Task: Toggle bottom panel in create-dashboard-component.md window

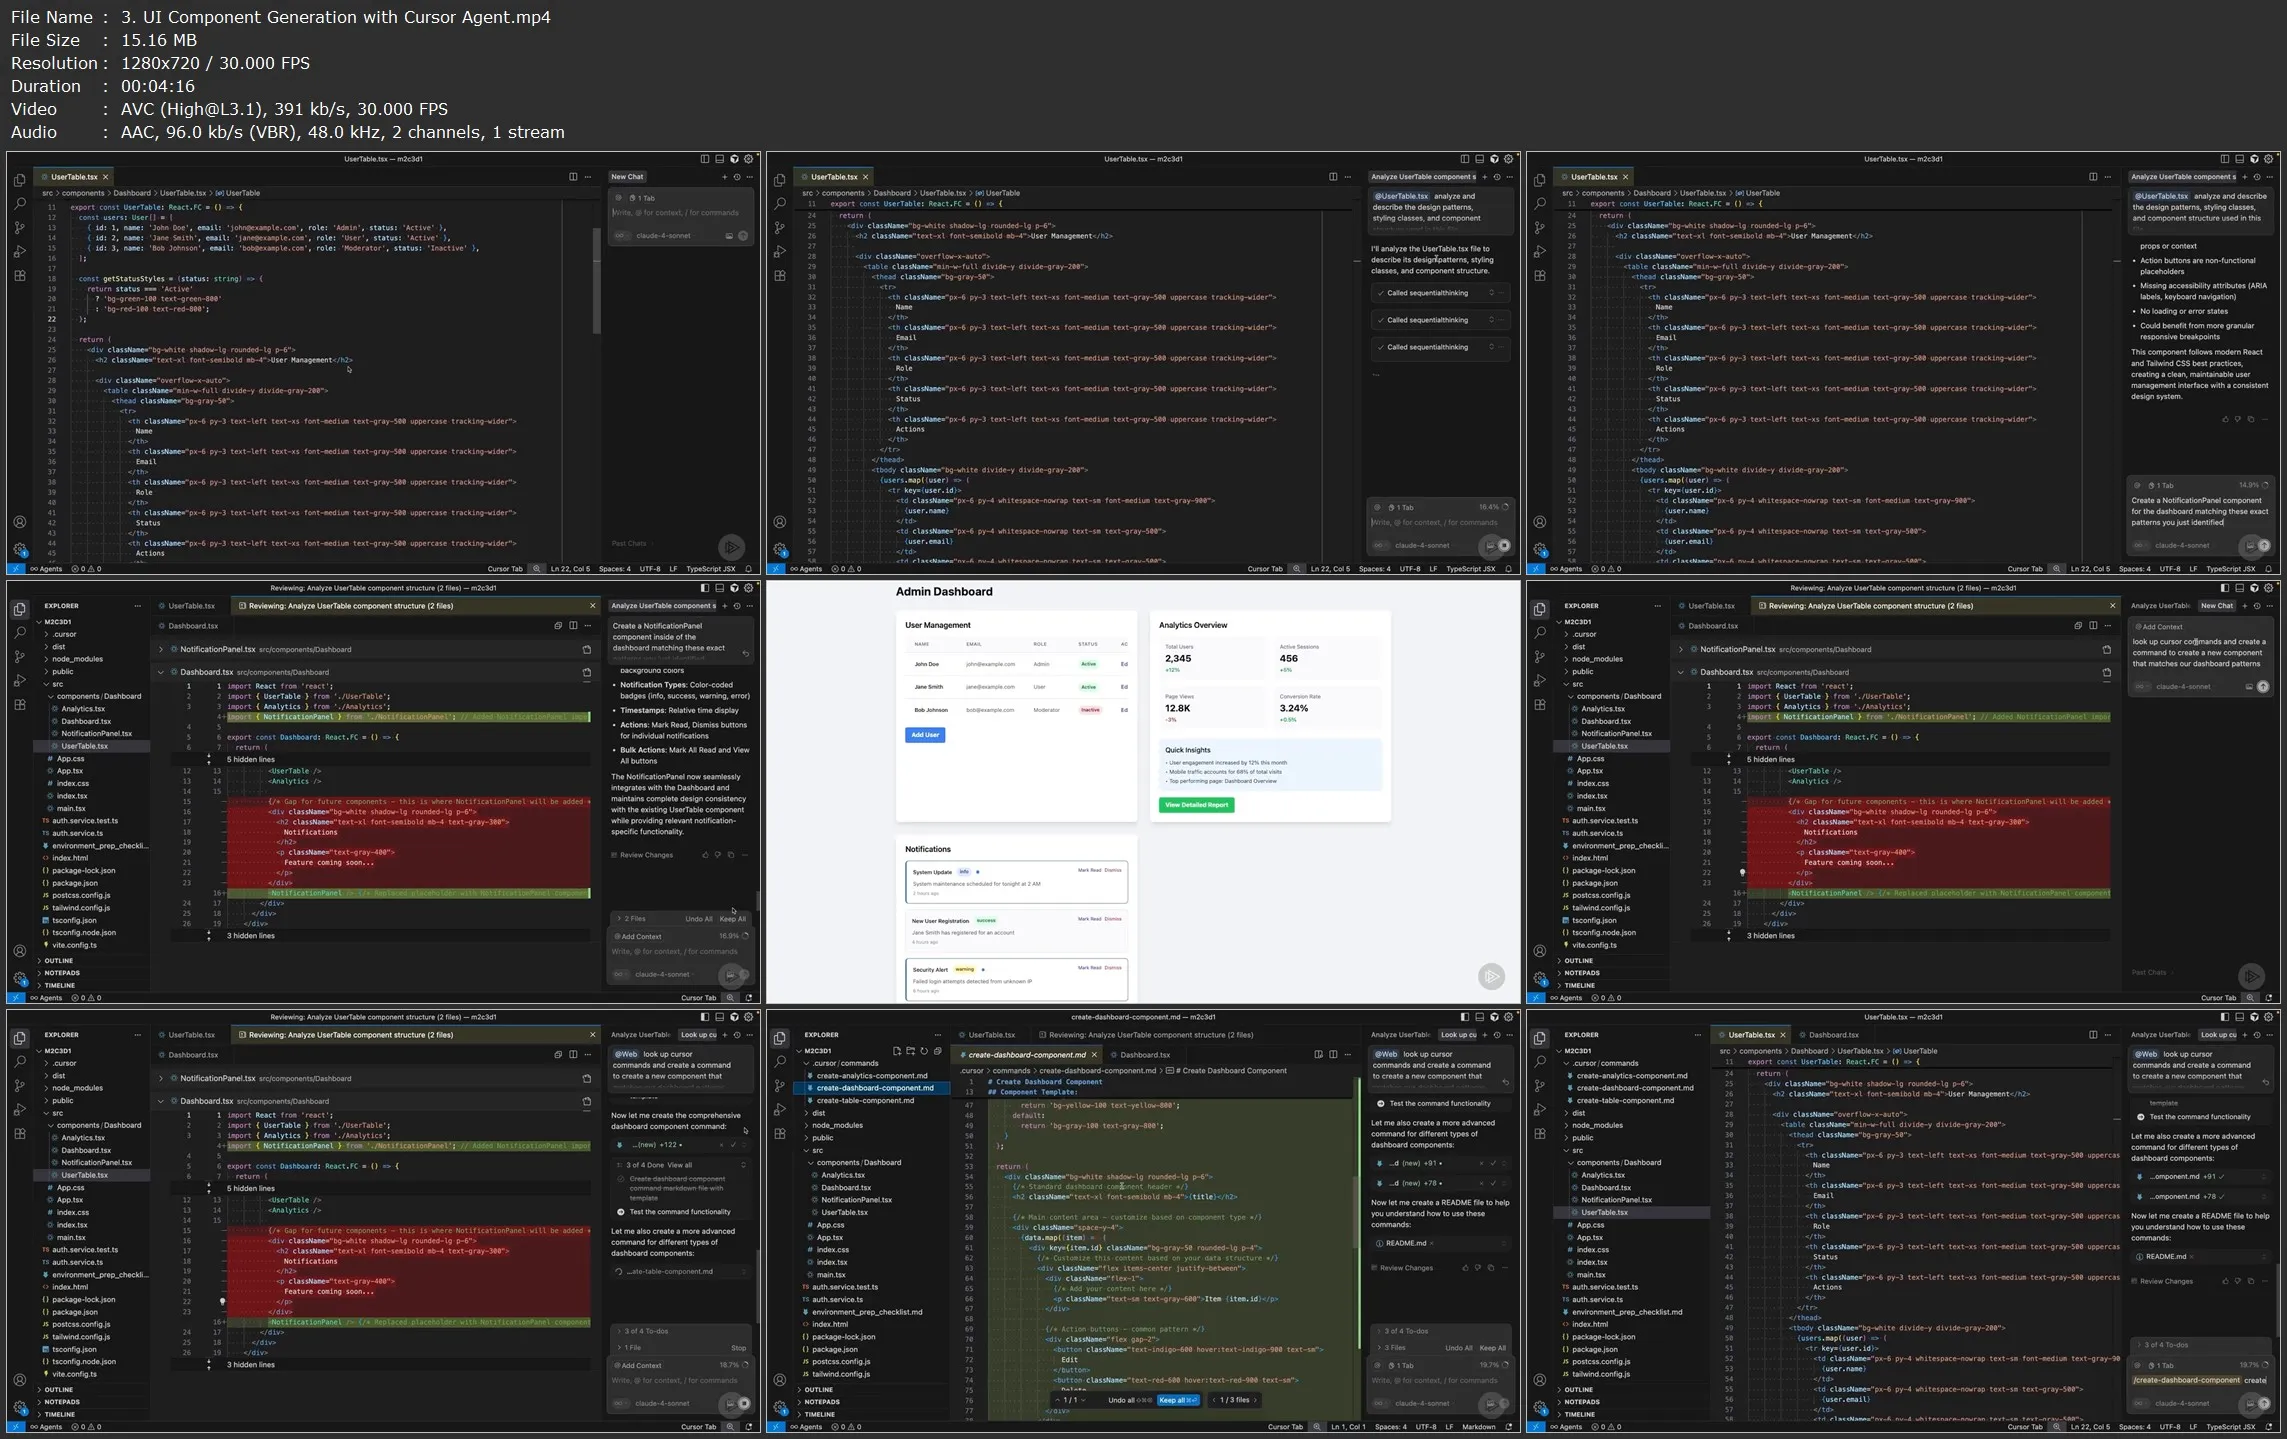Action: pyautogui.click(x=1480, y=1017)
